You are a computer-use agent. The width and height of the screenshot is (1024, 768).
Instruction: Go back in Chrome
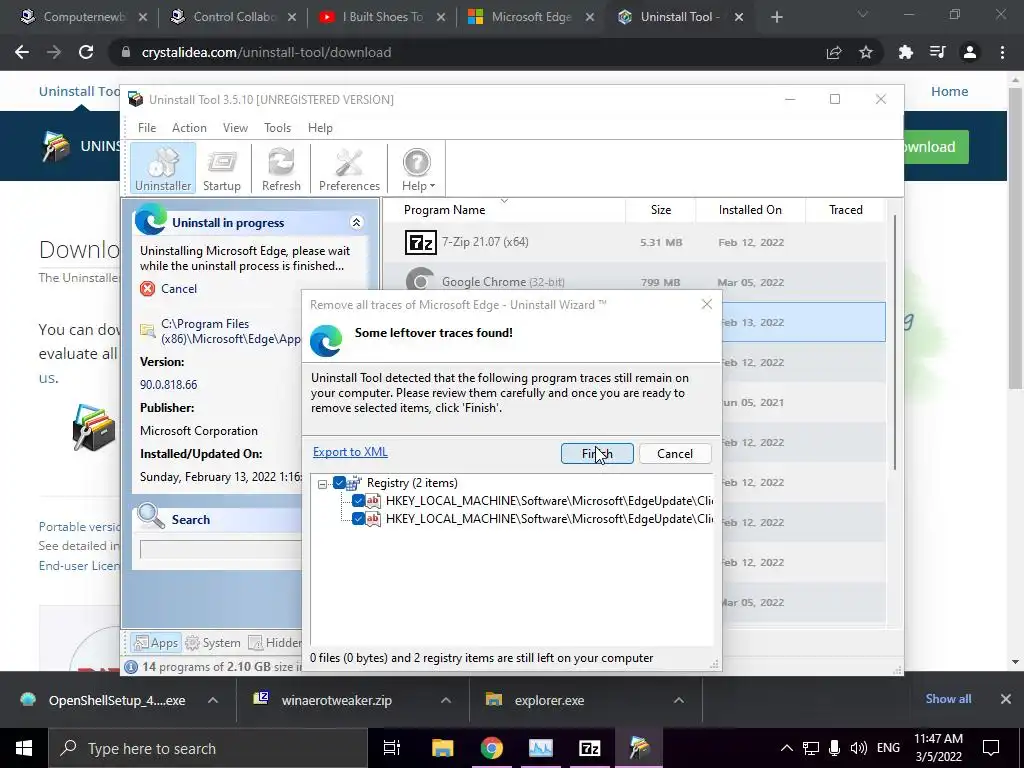coord(22,52)
